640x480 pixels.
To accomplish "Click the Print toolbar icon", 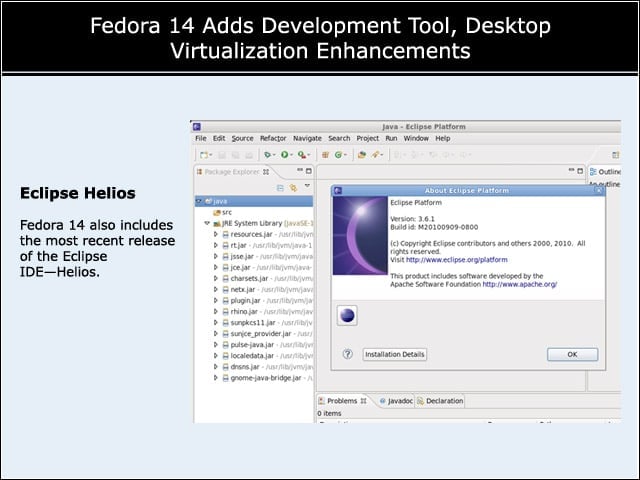I will tap(249, 155).
